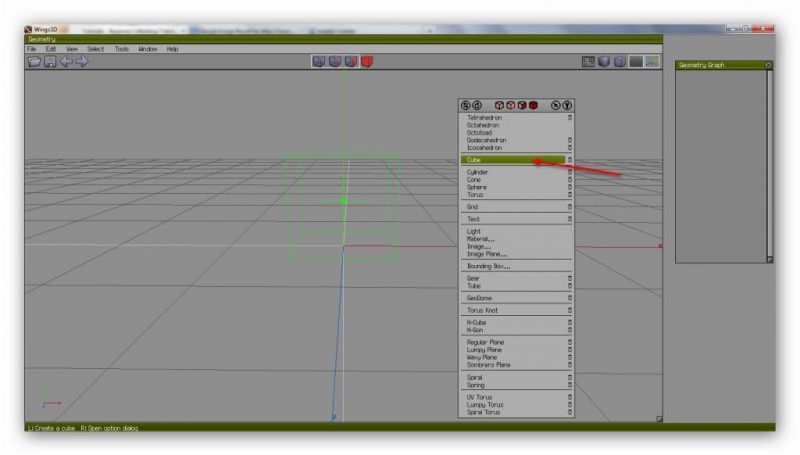Click the Save disk icon in toolbar
Image resolution: width=800 pixels, height=455 pixels.
click(x=50, y=62)
